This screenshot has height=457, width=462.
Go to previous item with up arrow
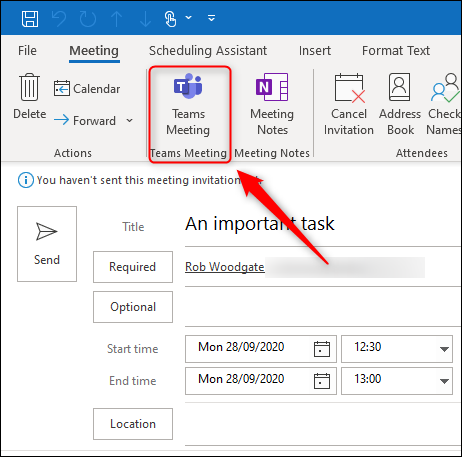(116, 18)
